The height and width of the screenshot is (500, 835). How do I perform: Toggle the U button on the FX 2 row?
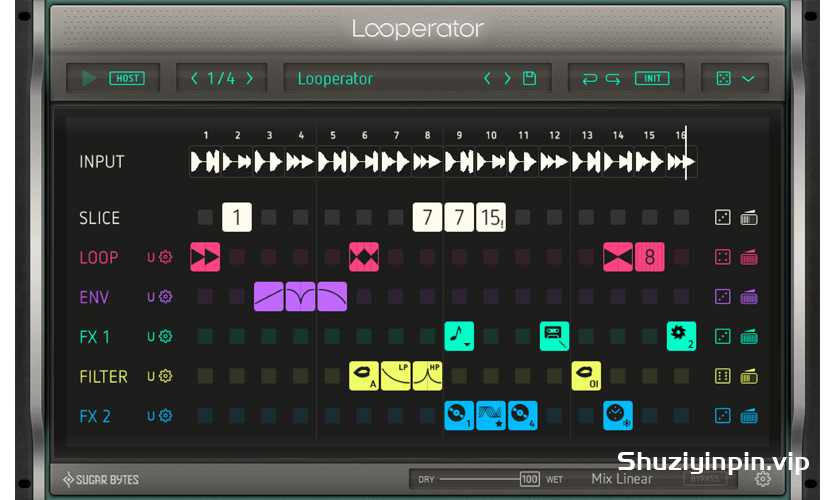(151, 416)
